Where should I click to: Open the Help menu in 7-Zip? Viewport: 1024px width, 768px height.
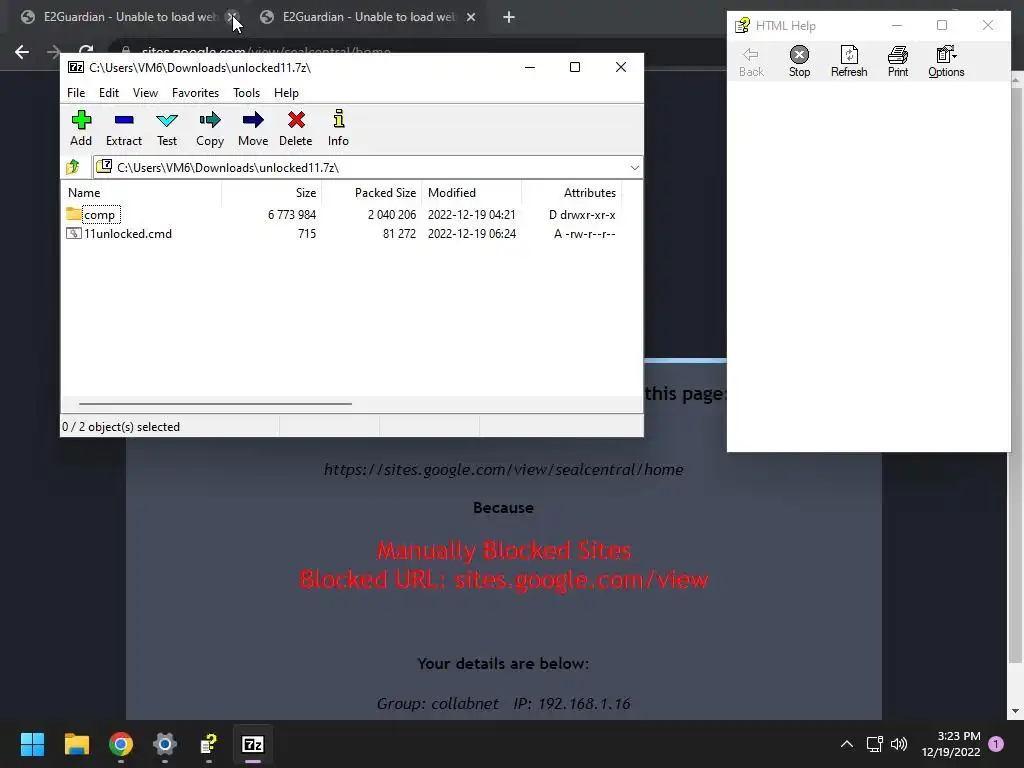coord(286,93)
